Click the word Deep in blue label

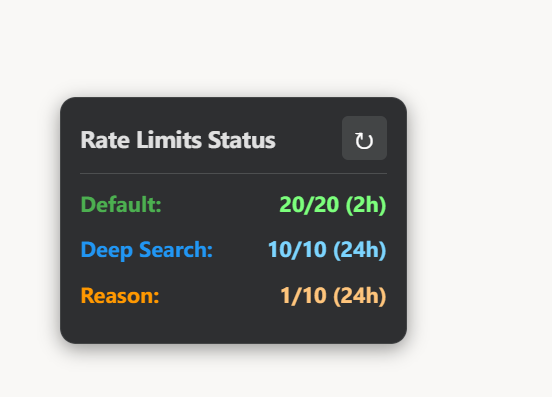point(107,251)
